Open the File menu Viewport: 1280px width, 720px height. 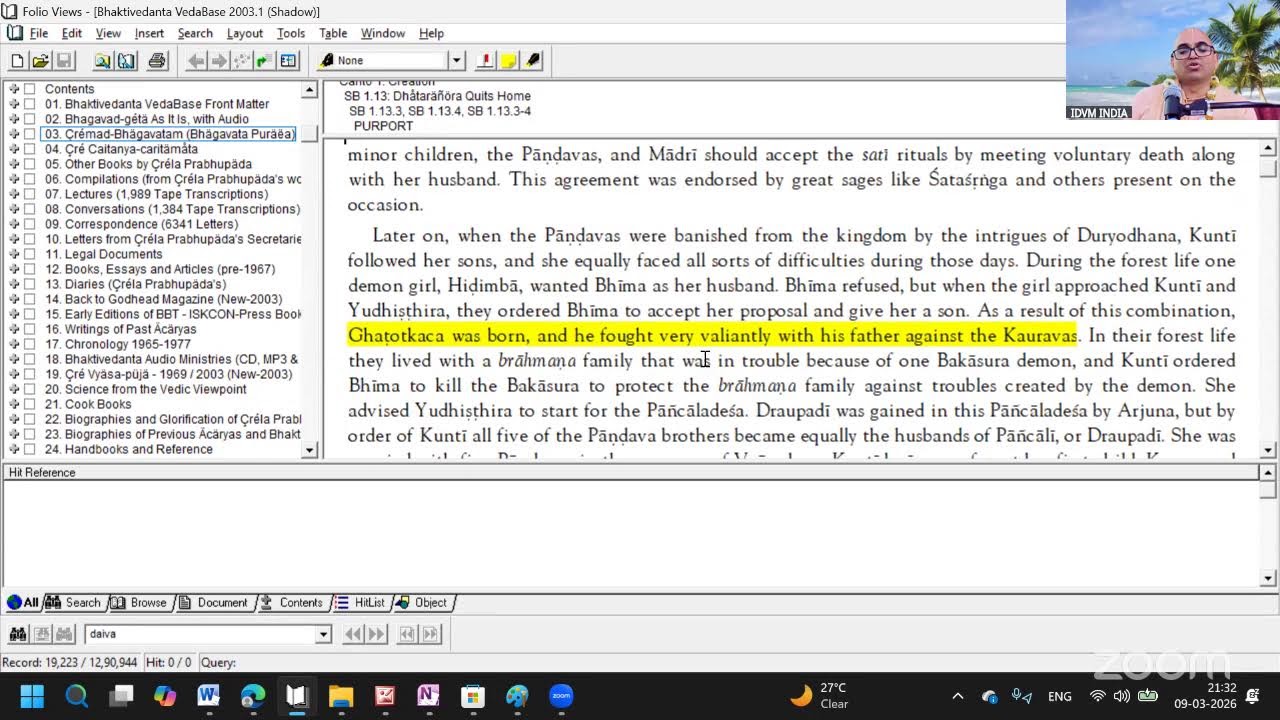38,33
